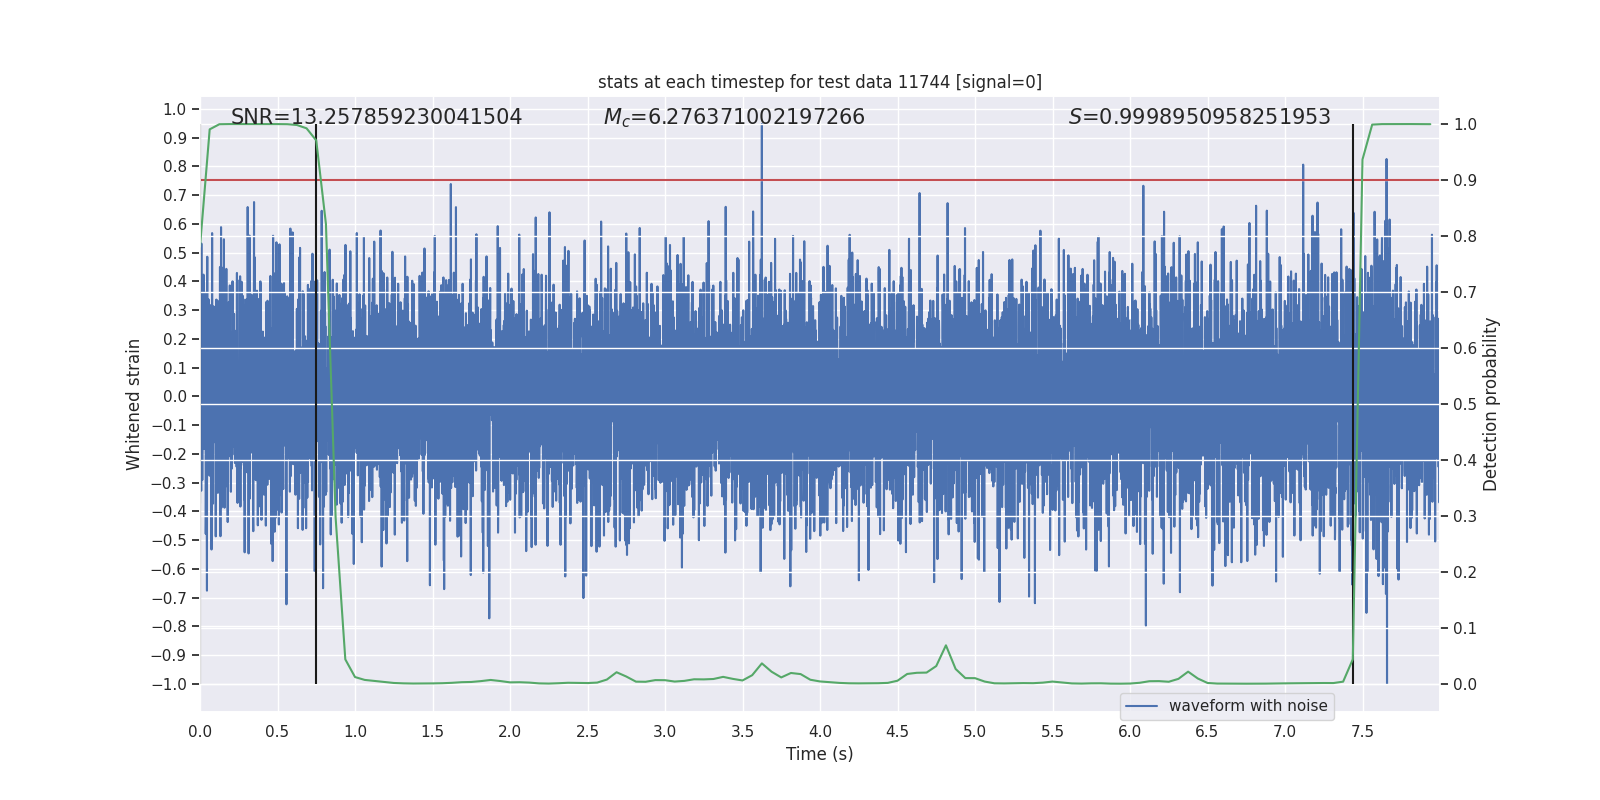1600x800 pixels.
Task: Click the 'waveform with noise' legend label
Action: [x=1248, y=706]
